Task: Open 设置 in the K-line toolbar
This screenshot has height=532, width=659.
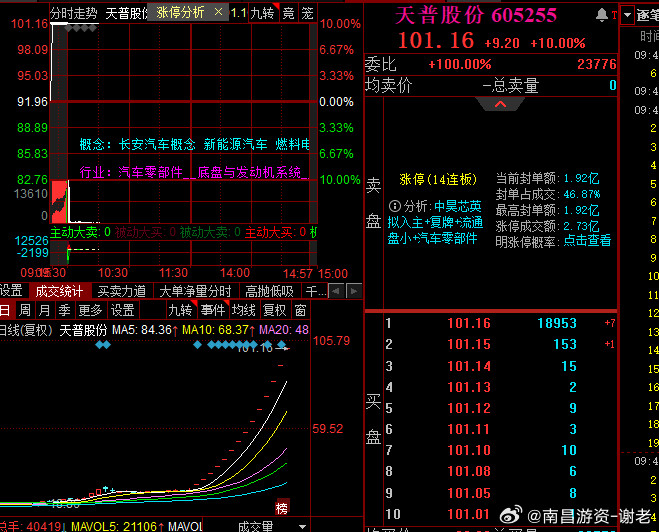Action: (x=123, y=310)
